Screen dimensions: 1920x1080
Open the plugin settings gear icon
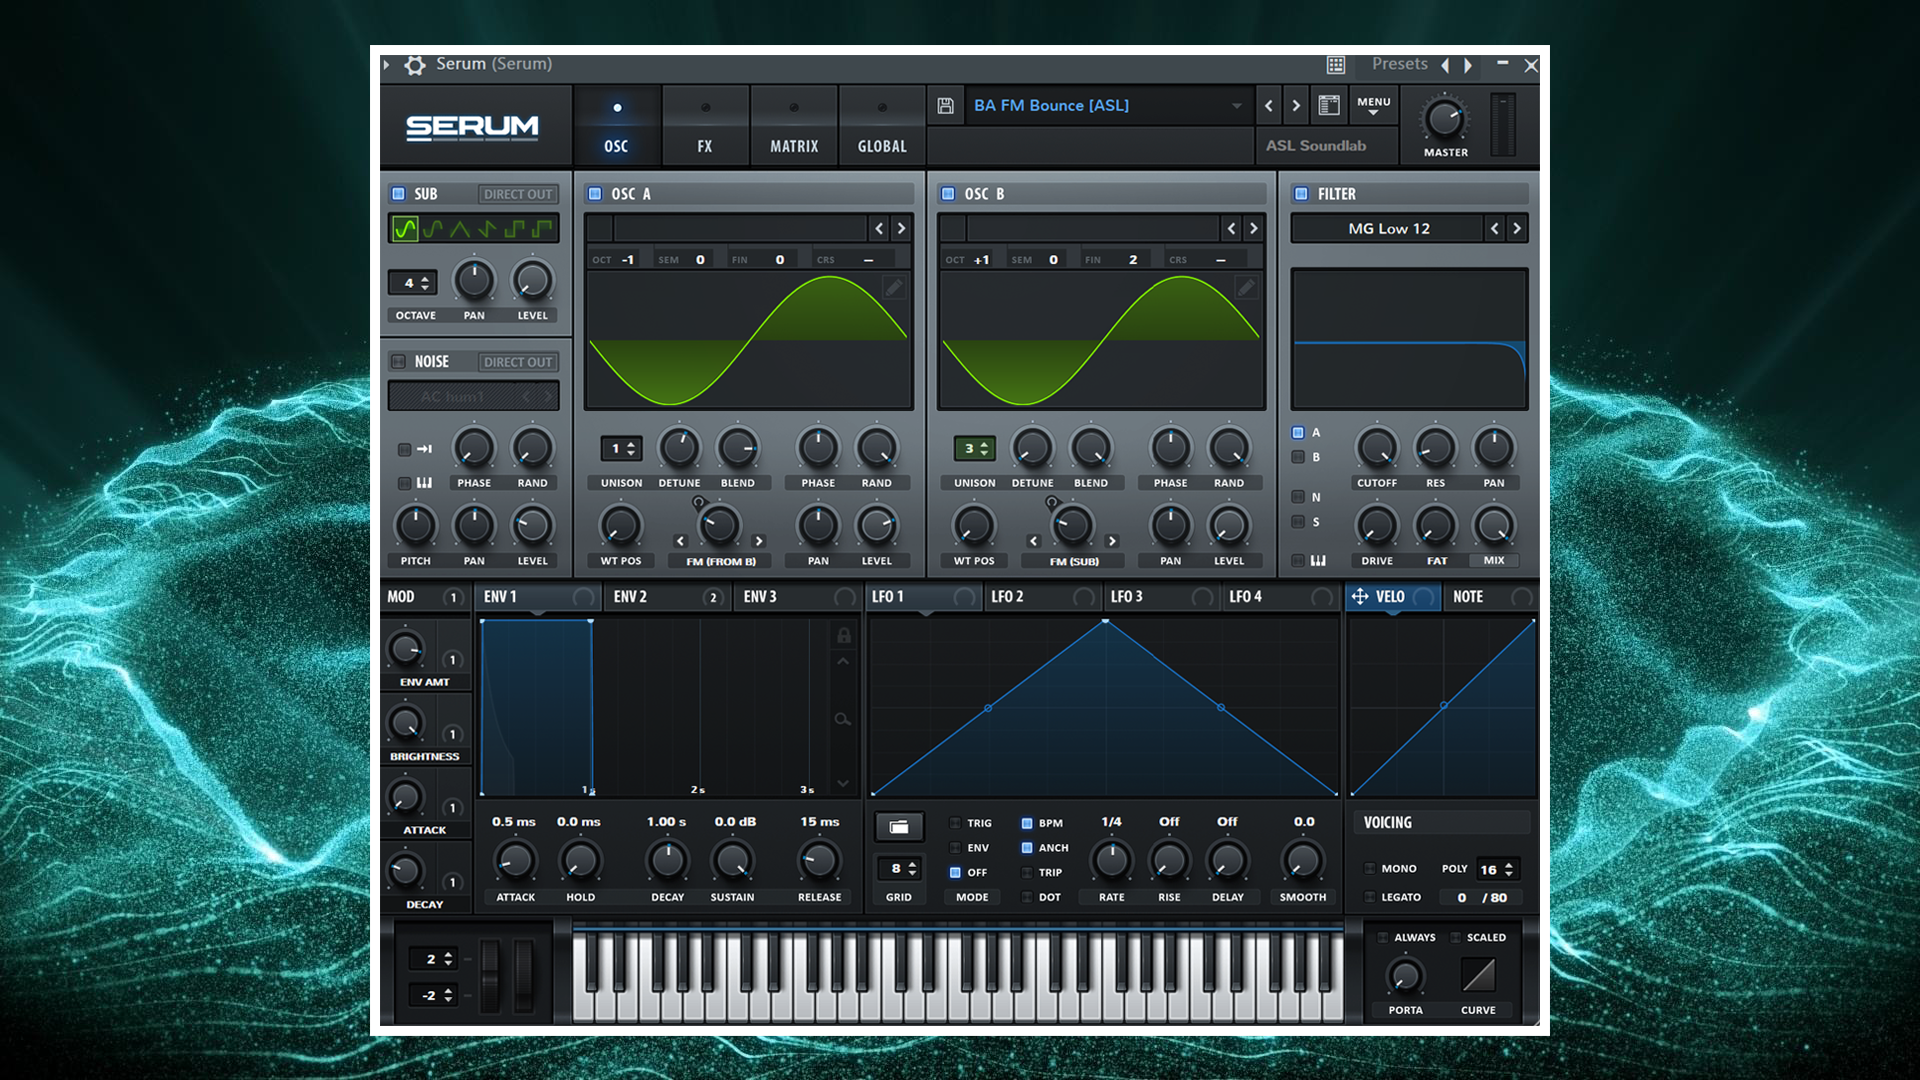click(414, 65)
